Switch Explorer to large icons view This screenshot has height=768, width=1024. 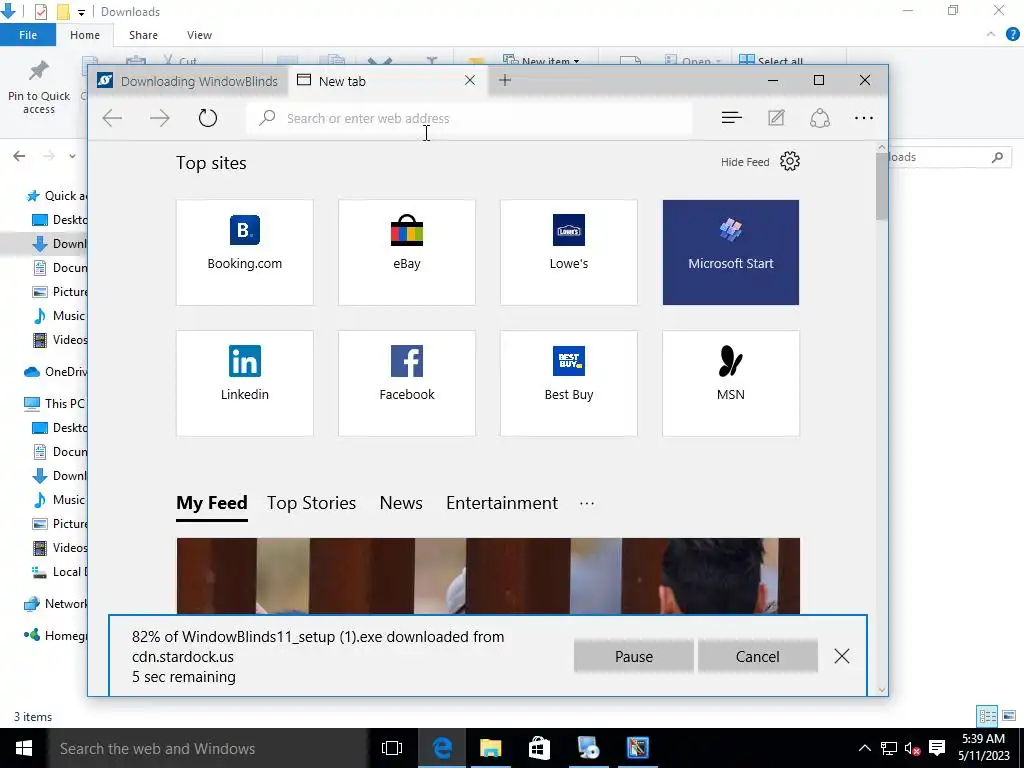(x=1009, y=716)
